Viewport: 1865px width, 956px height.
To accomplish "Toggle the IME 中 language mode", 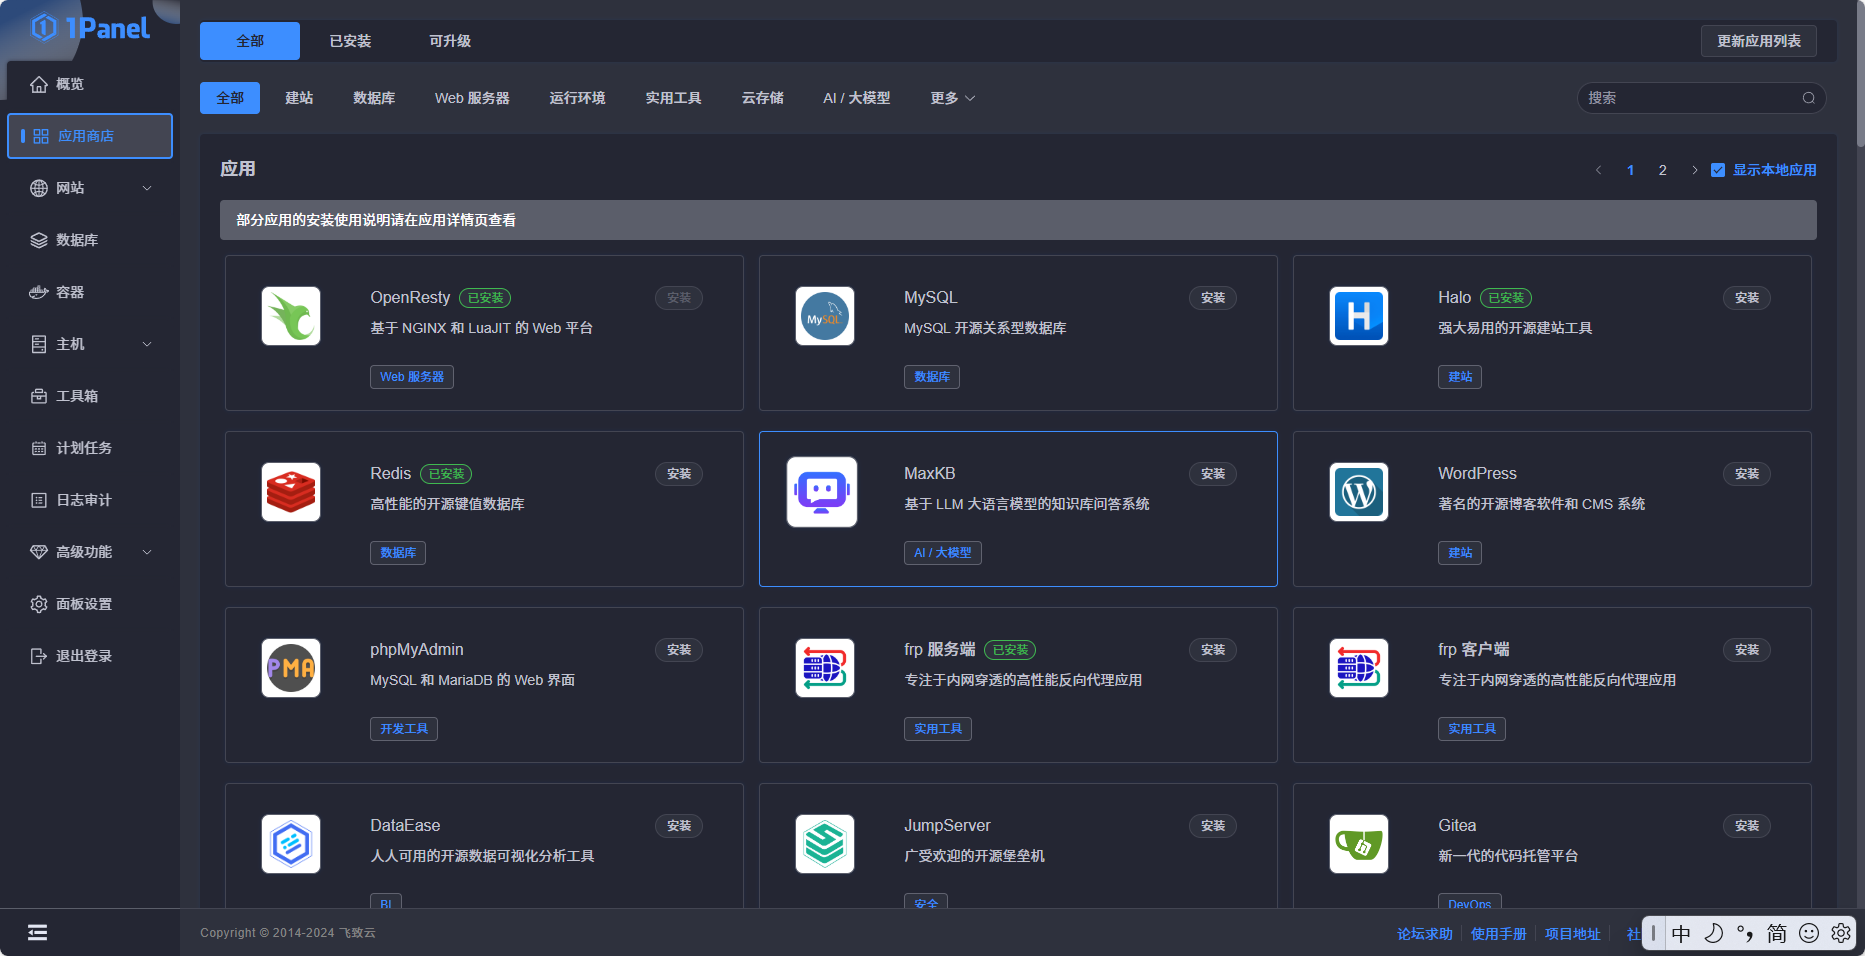I will tap(1681, 933).
